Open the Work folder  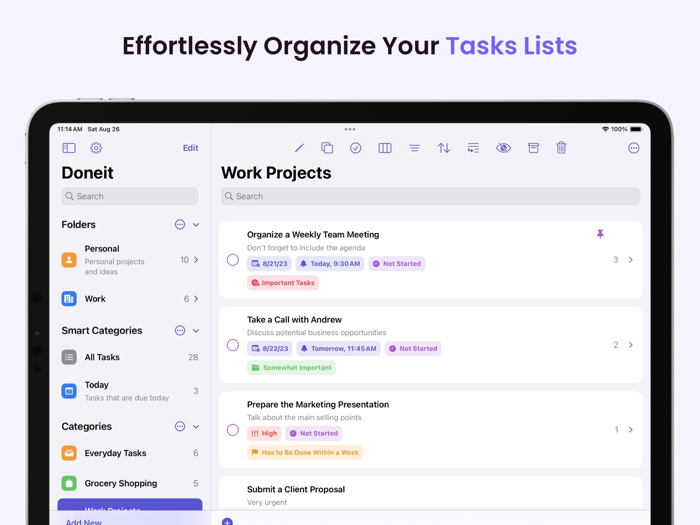(130, 299)
